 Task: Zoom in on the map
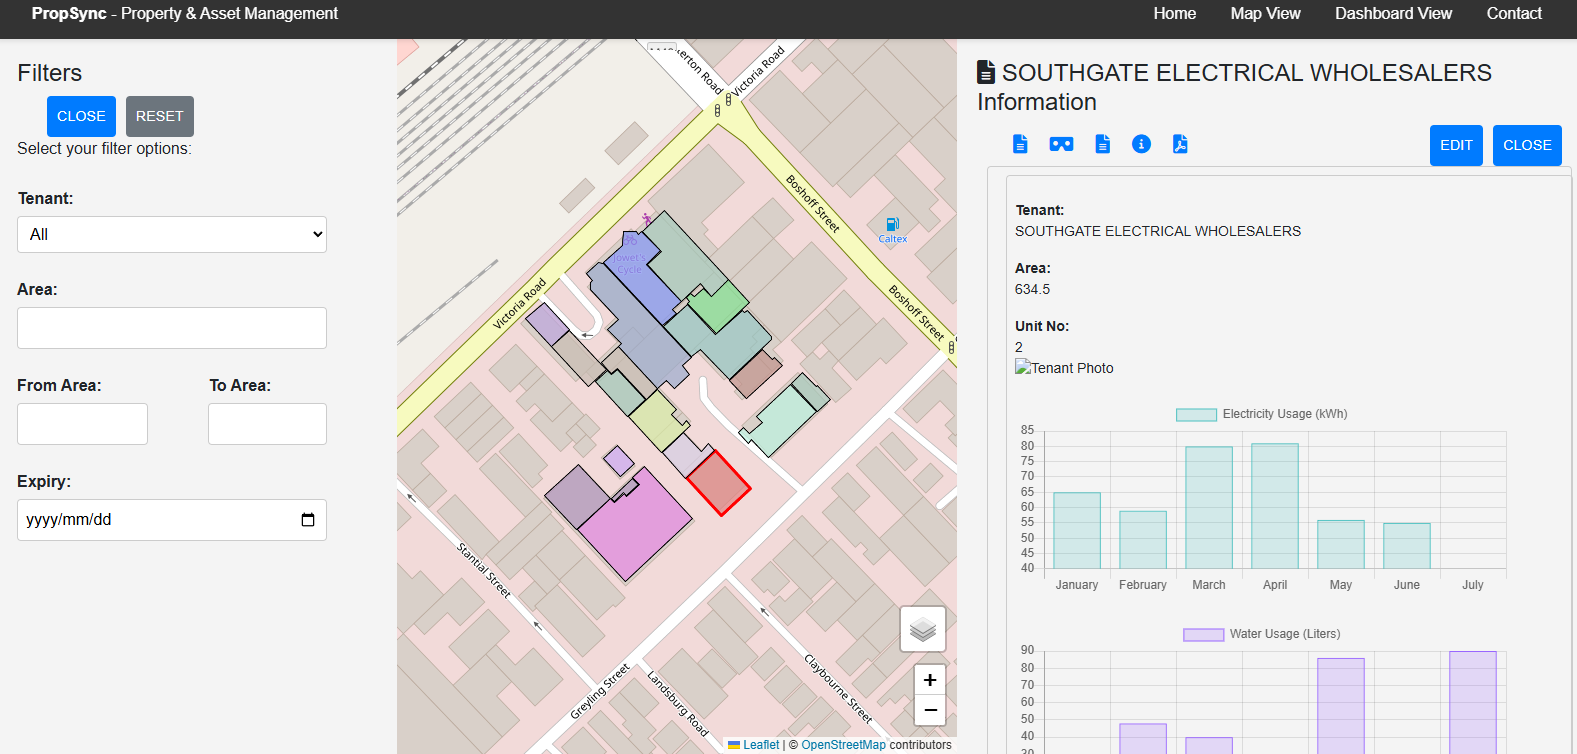click(x=930, y=680)
